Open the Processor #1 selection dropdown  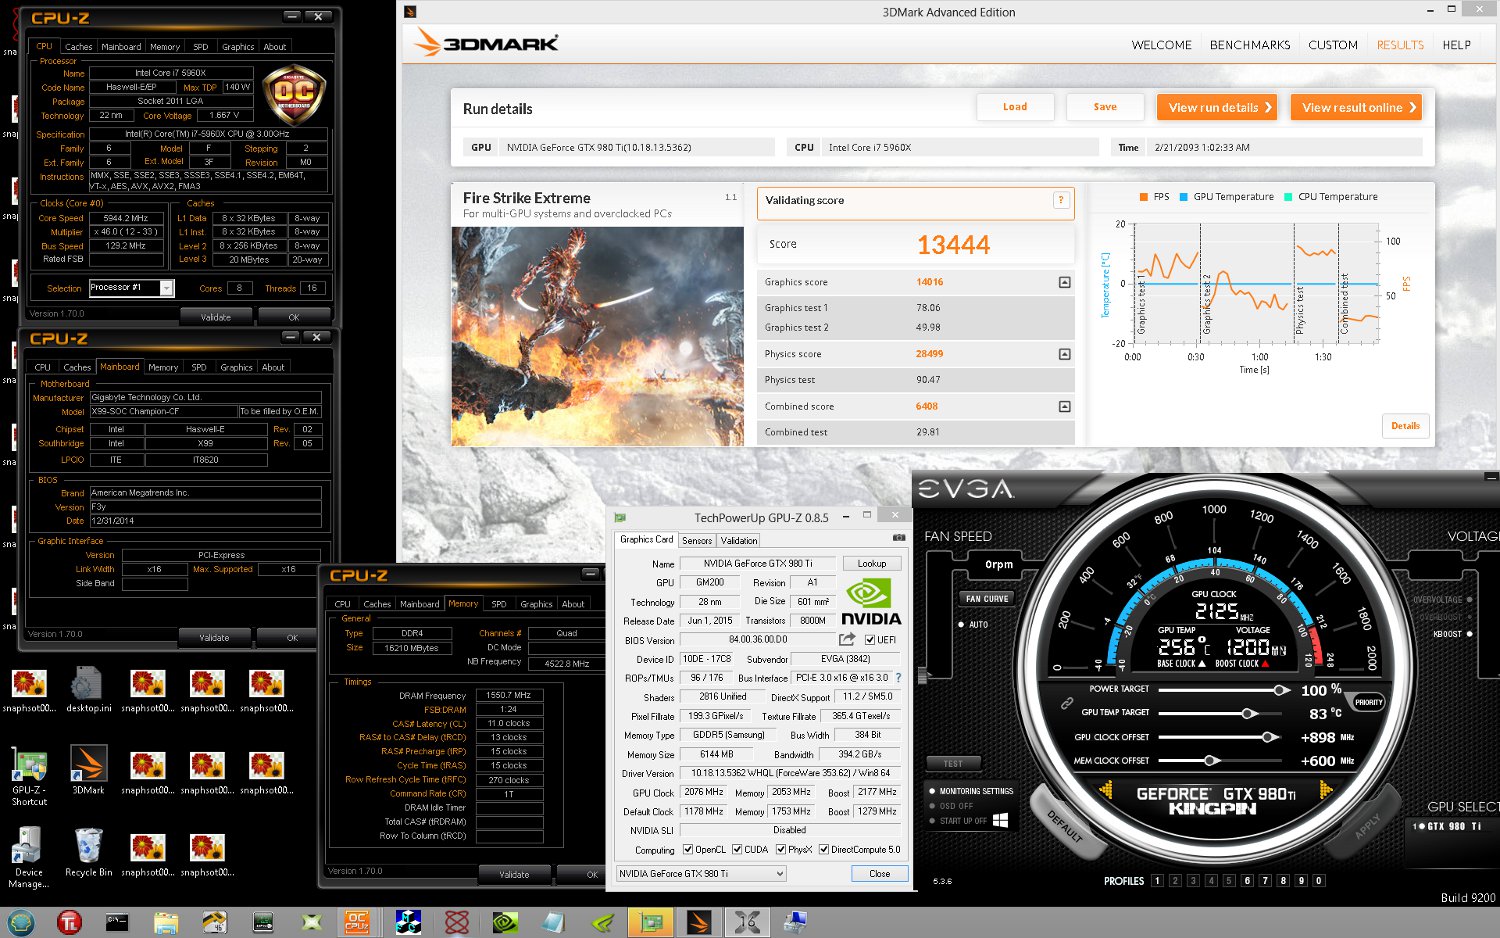tap(131, 288)
